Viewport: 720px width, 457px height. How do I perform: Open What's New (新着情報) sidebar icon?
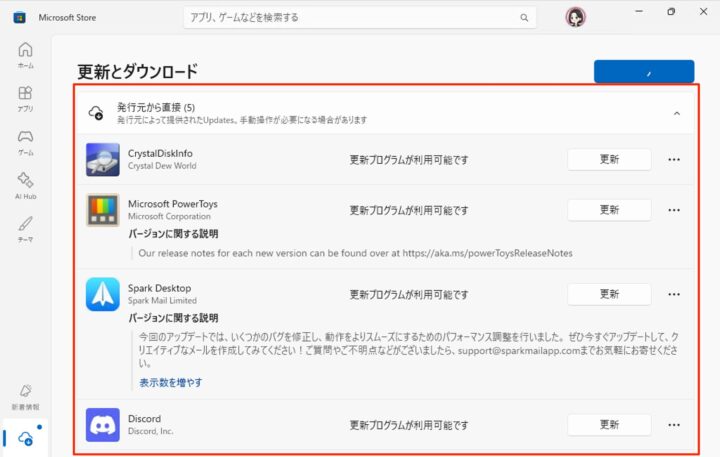(25, 396)
